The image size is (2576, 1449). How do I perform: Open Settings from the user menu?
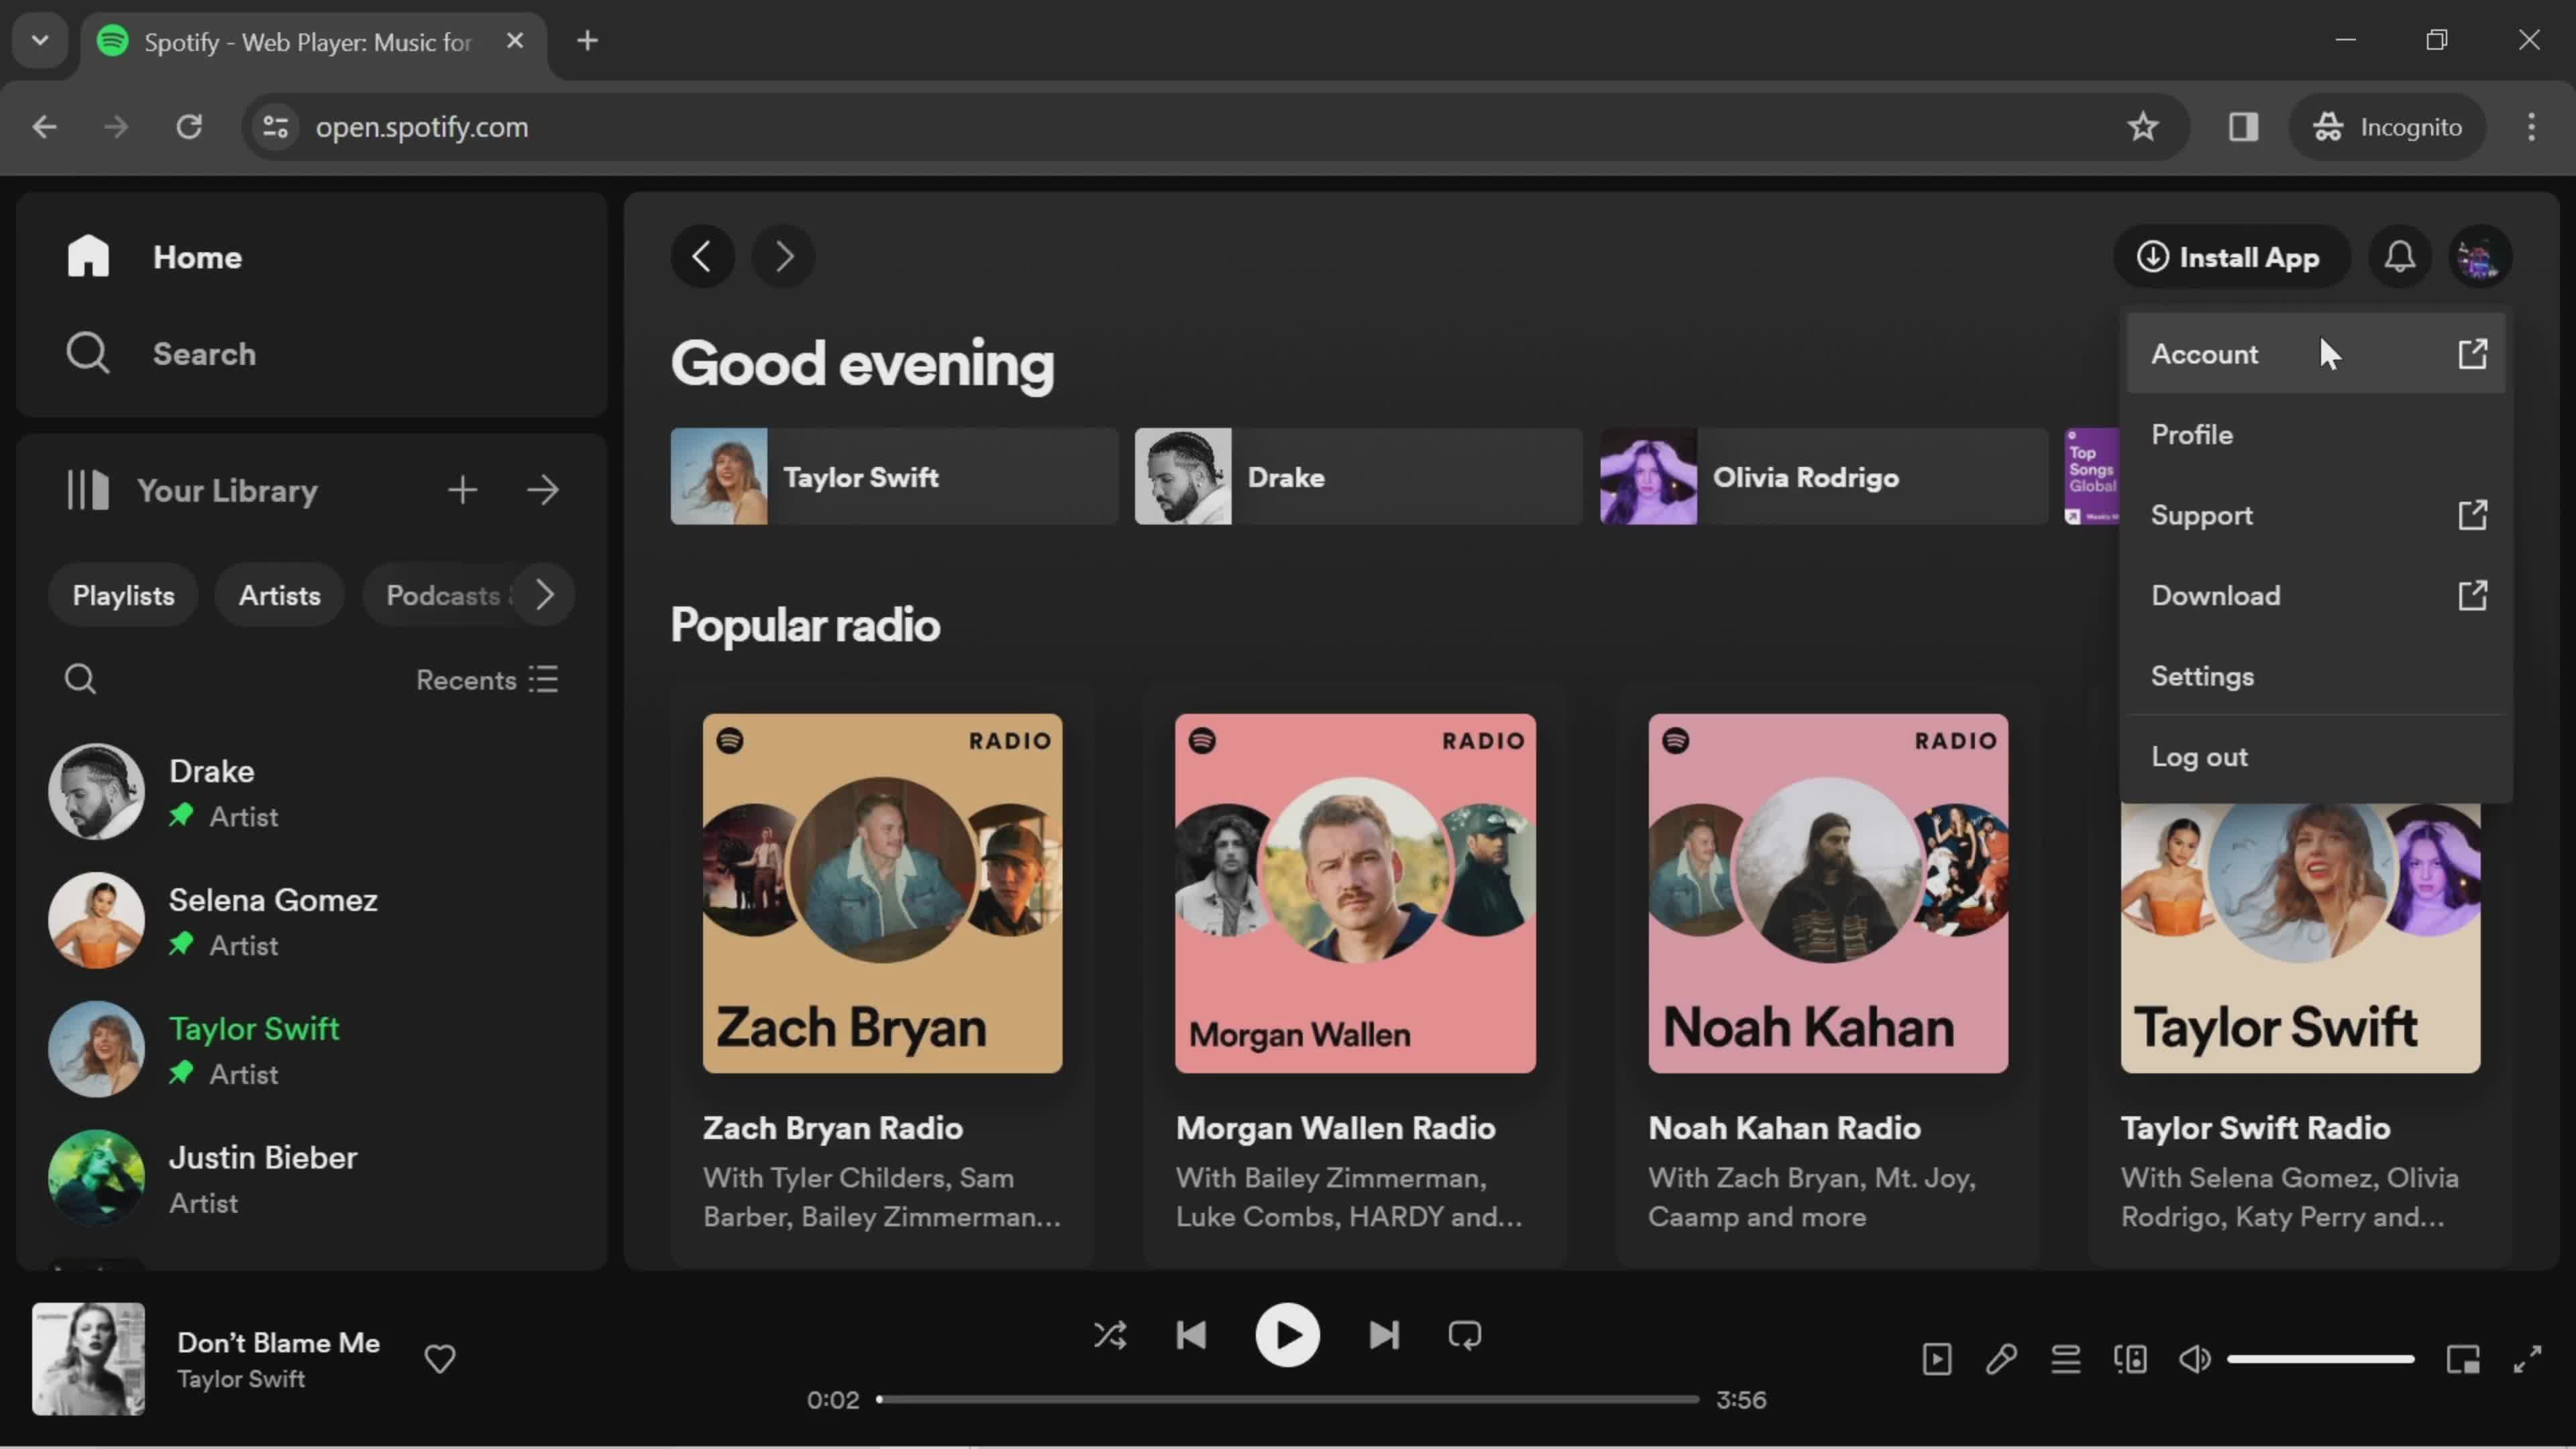click(2316, 676)
